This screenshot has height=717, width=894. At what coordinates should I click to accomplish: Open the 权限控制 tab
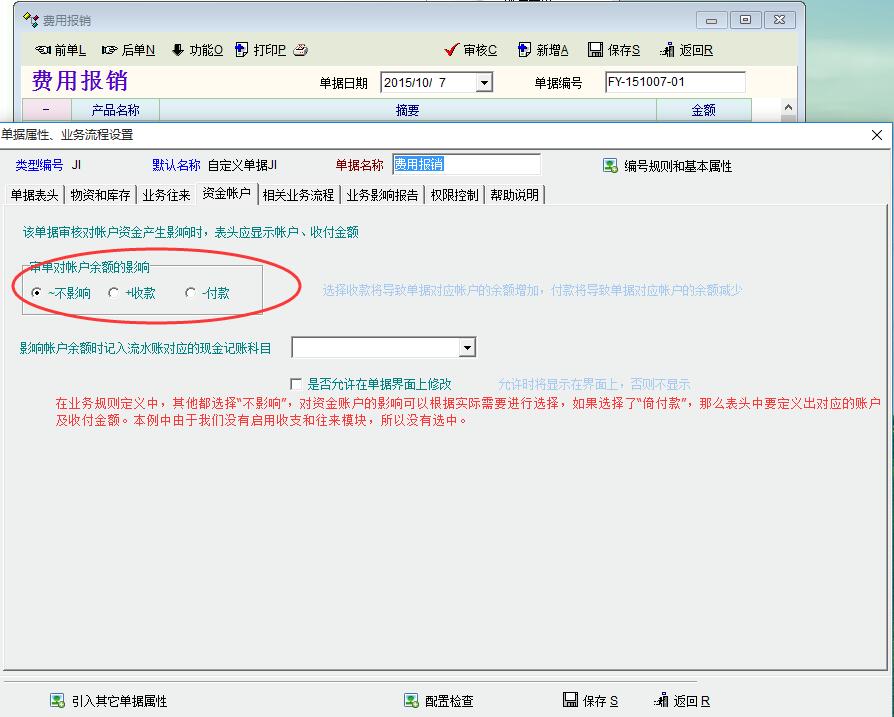[454, 195]
